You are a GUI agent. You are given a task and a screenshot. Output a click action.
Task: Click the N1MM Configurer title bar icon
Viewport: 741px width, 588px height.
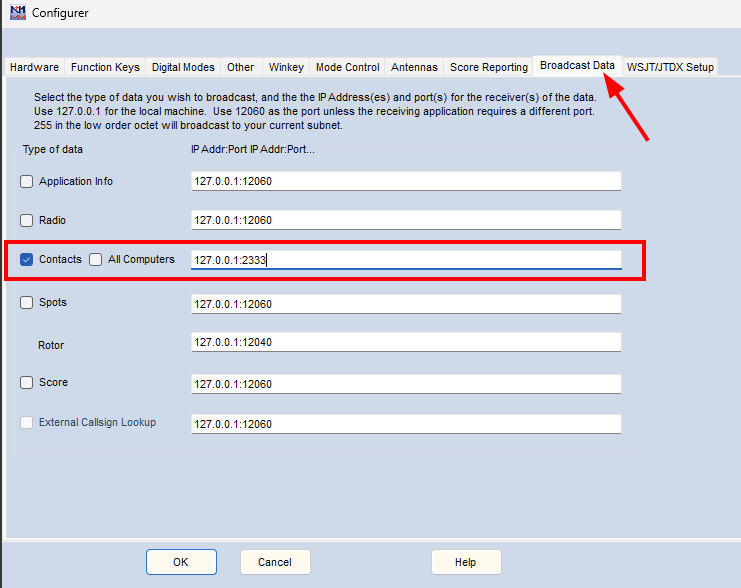pos(17,13)
